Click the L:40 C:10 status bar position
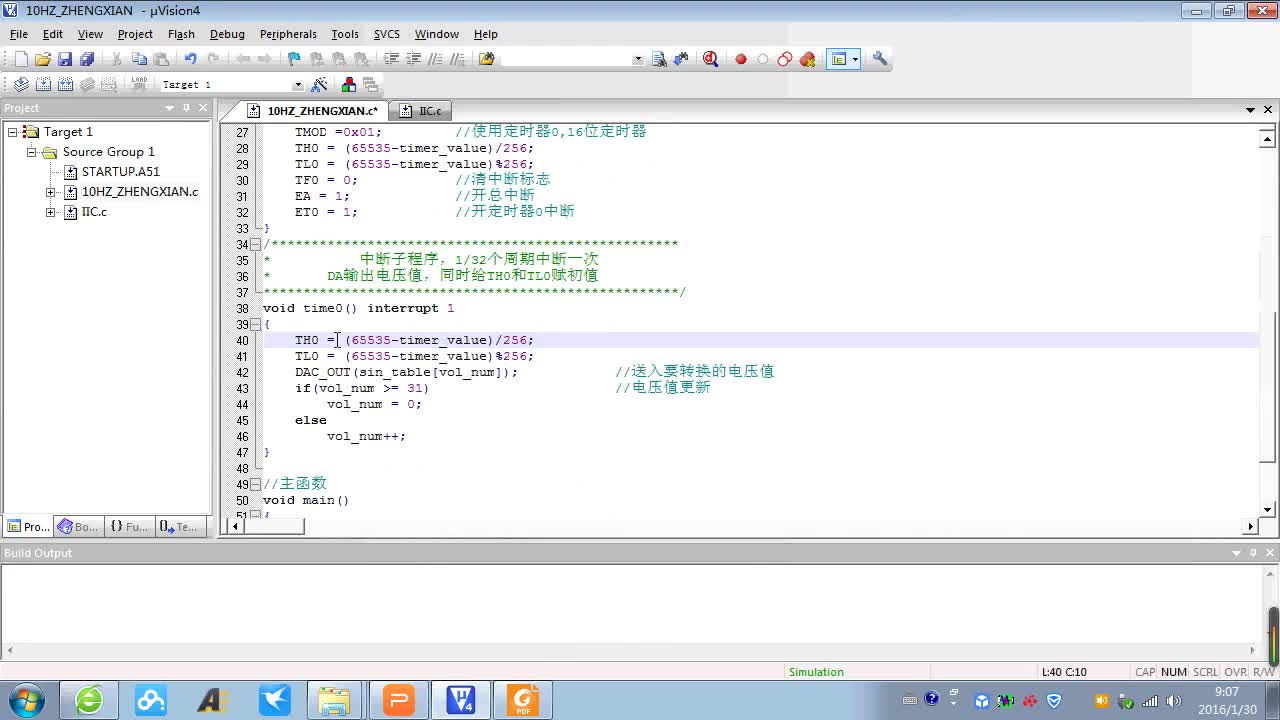This screenshot has height=720, width=1280. tap(1064, 672)
